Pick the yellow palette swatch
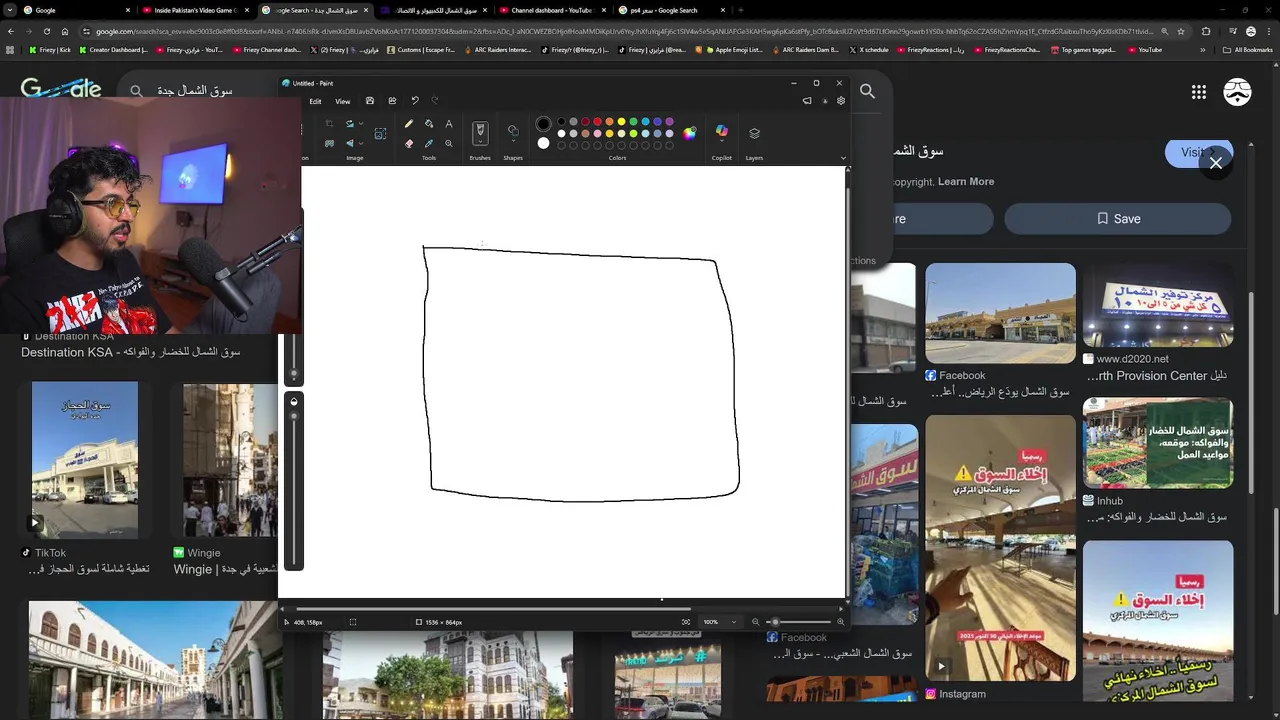The width and height of the screenshot is (1280, 720). (x=621, y=122)
